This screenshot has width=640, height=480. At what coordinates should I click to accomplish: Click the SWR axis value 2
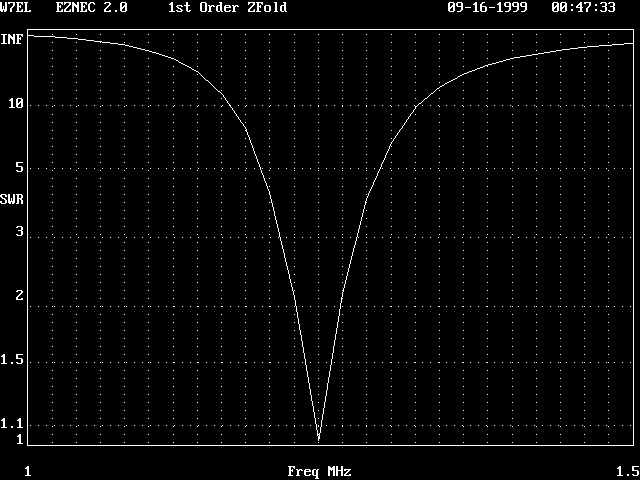click(x=19, y=296)
